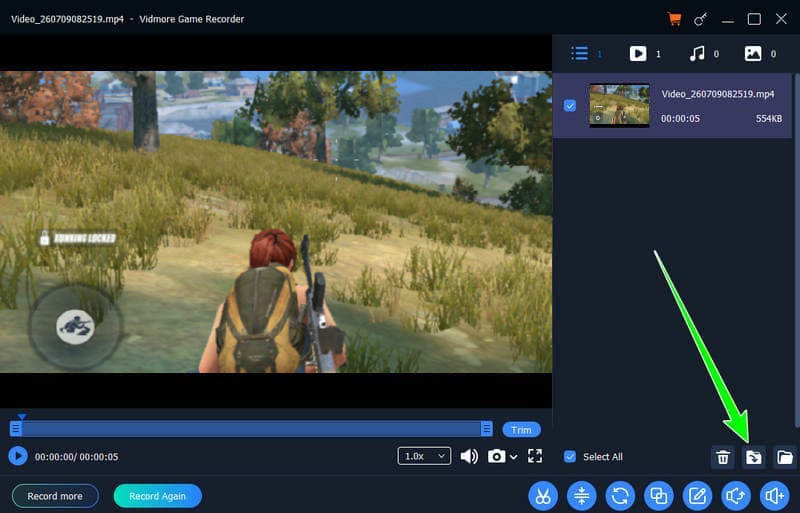Open the output folder icon
The height and width of the screenshot is (513, 800).
(x=785, y=457)
